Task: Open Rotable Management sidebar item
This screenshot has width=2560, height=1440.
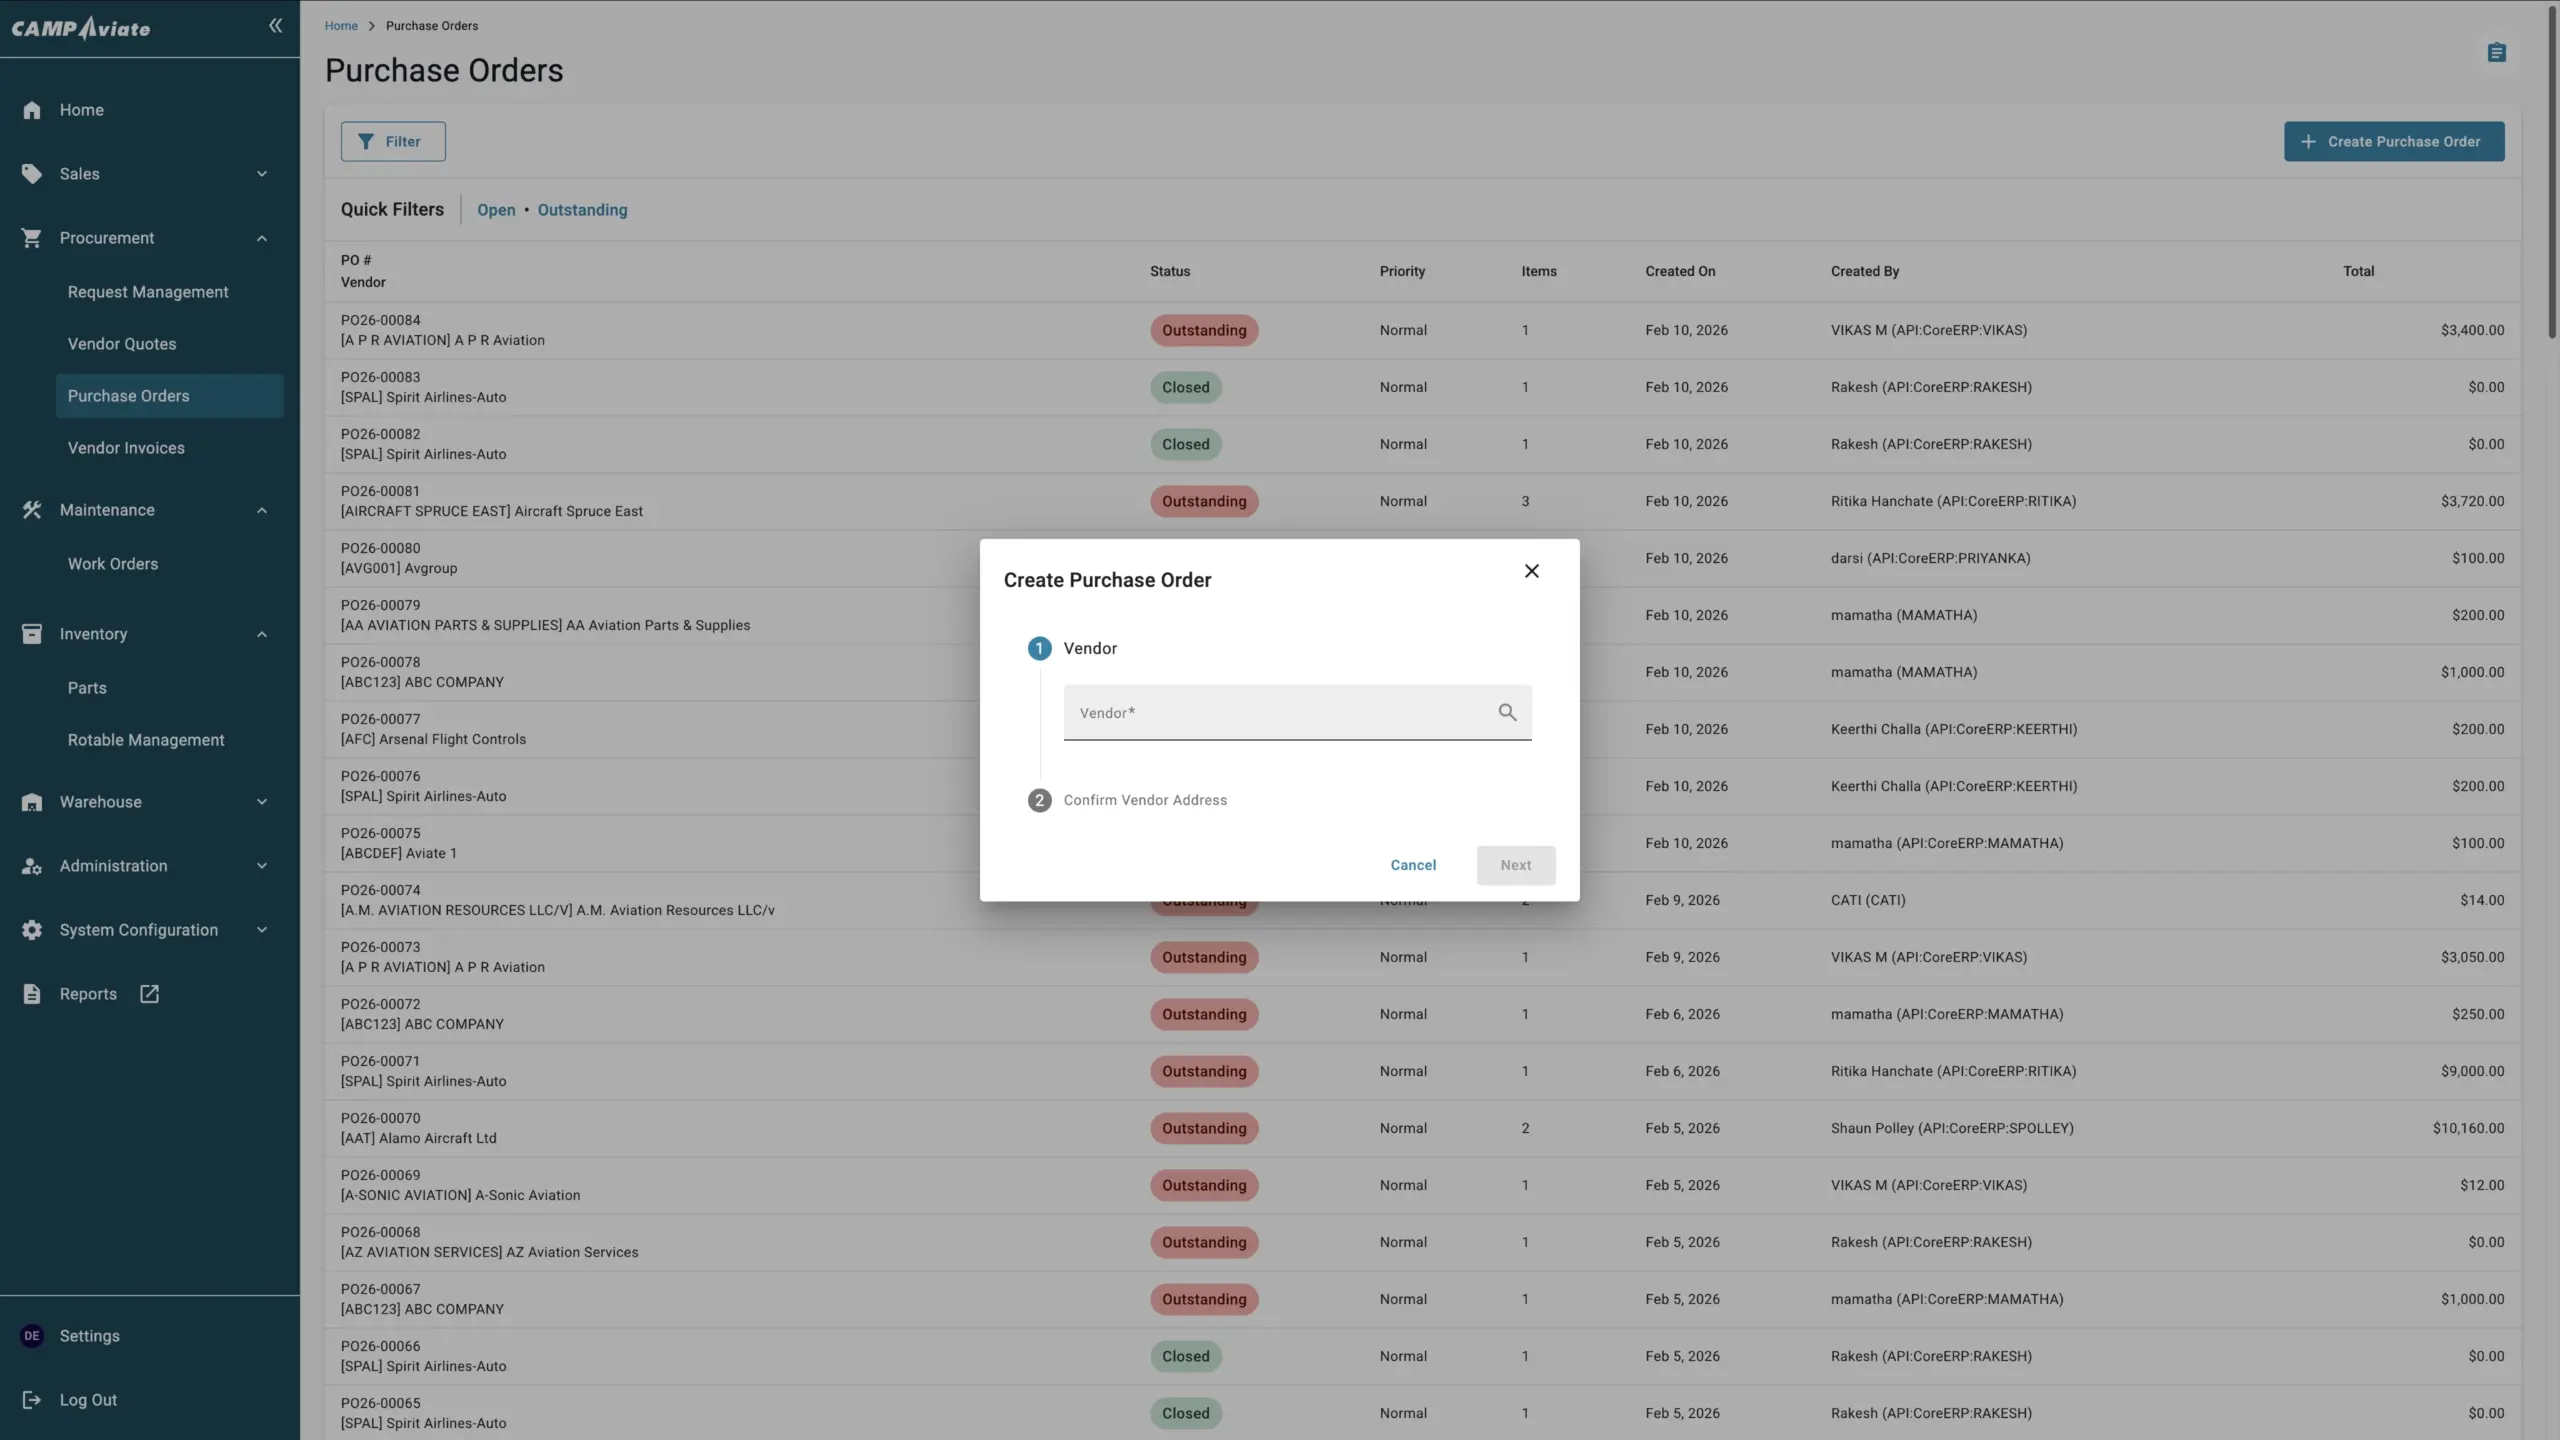Action: coord(146,740)
